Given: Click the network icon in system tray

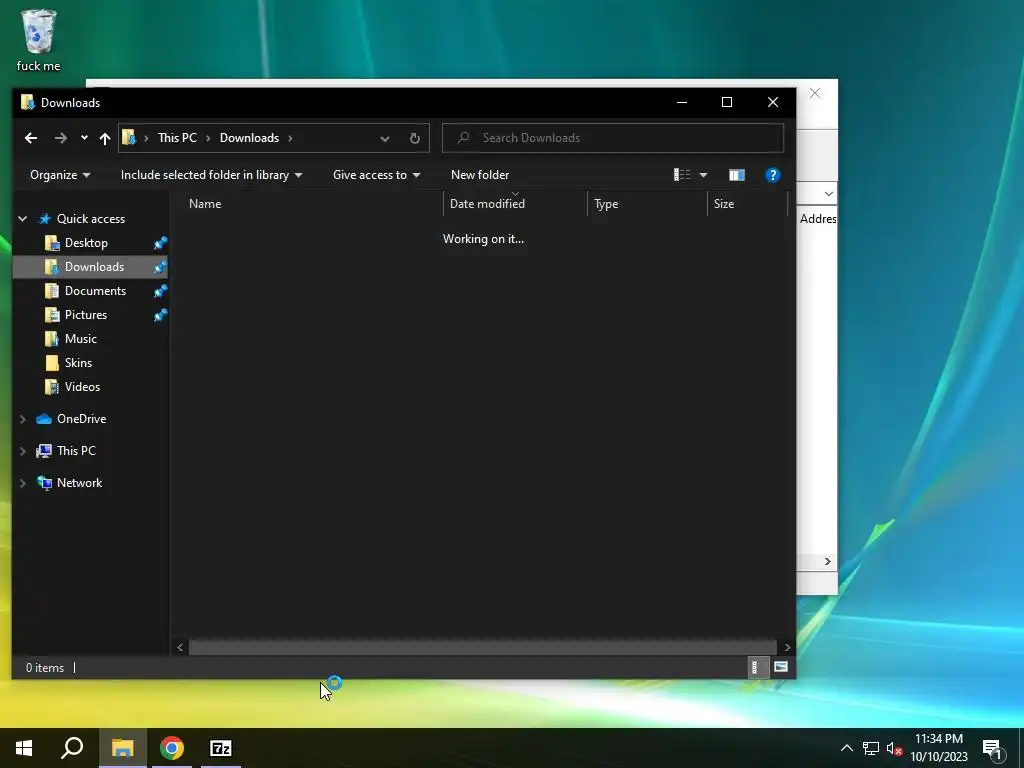Looking at the screenshot, I should click(x=871, y=748).
